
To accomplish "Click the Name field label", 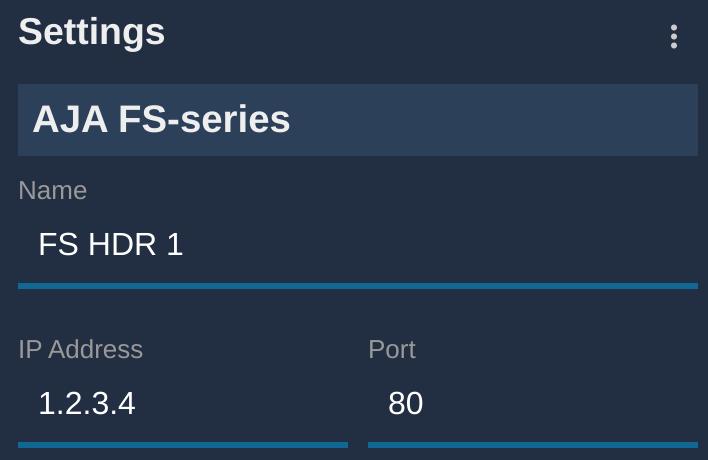I will [x=52, y=191].
